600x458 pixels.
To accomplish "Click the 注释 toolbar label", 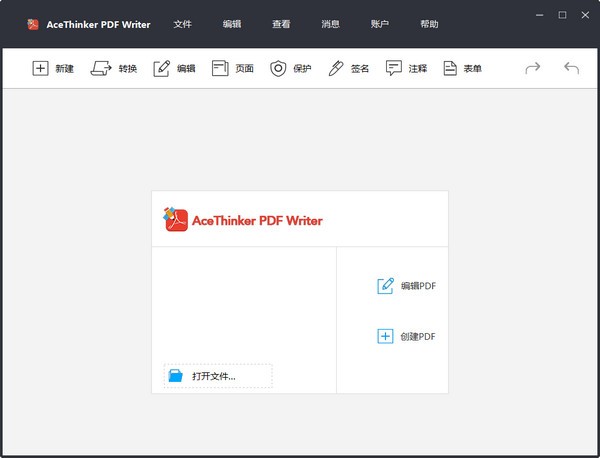I will point(418,68).
